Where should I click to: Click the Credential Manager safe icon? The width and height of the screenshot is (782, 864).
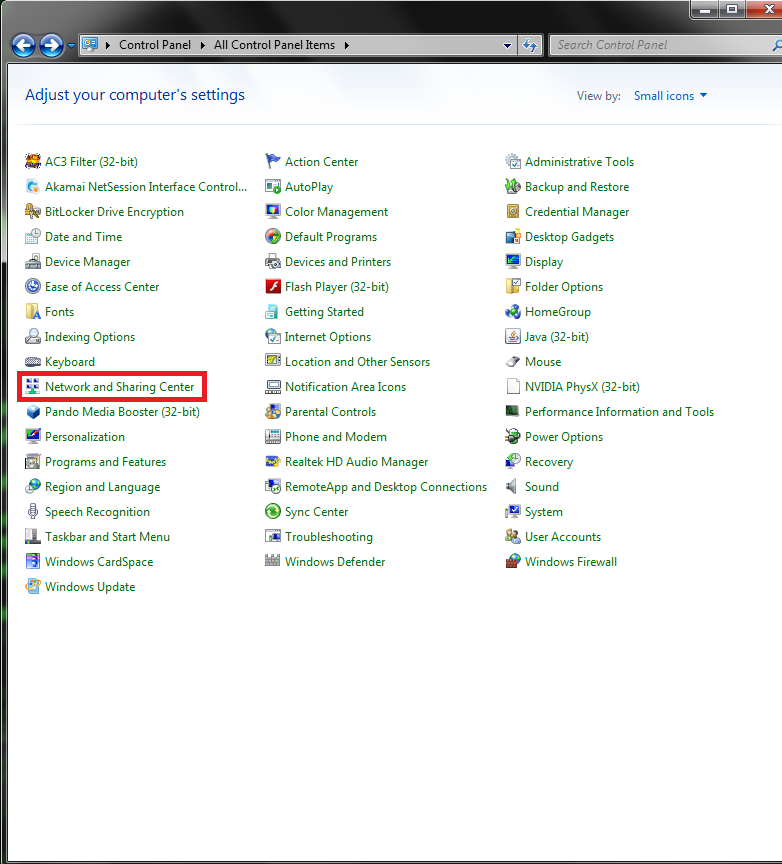513,212
